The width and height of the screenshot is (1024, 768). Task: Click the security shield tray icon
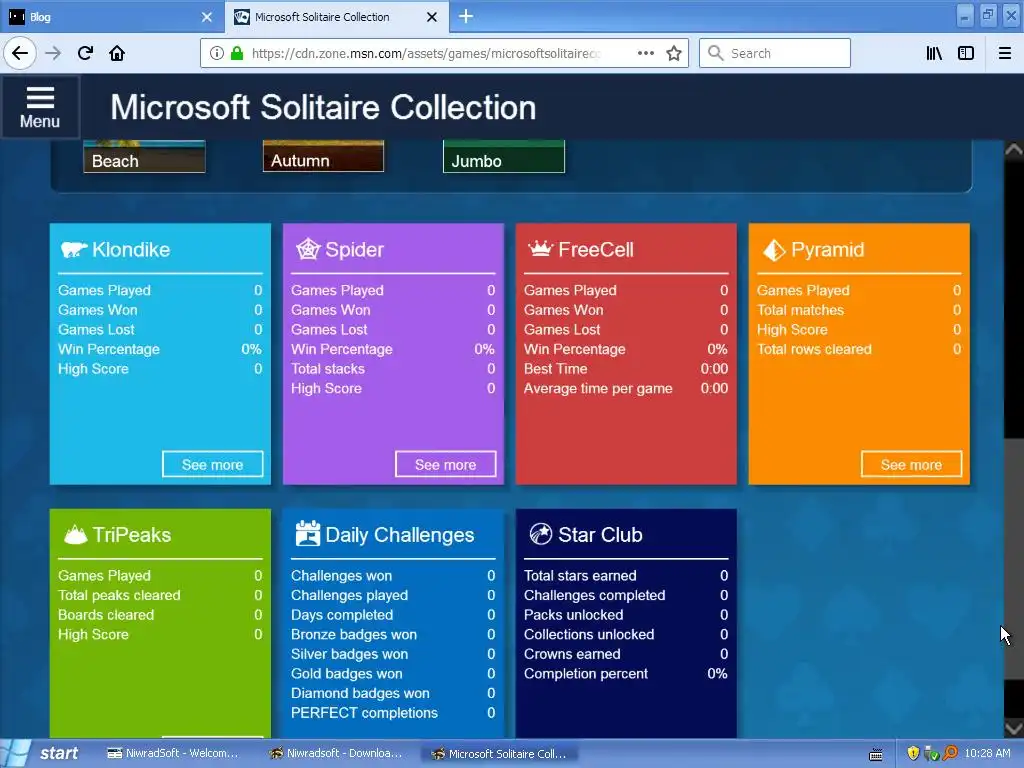point(913,754)
